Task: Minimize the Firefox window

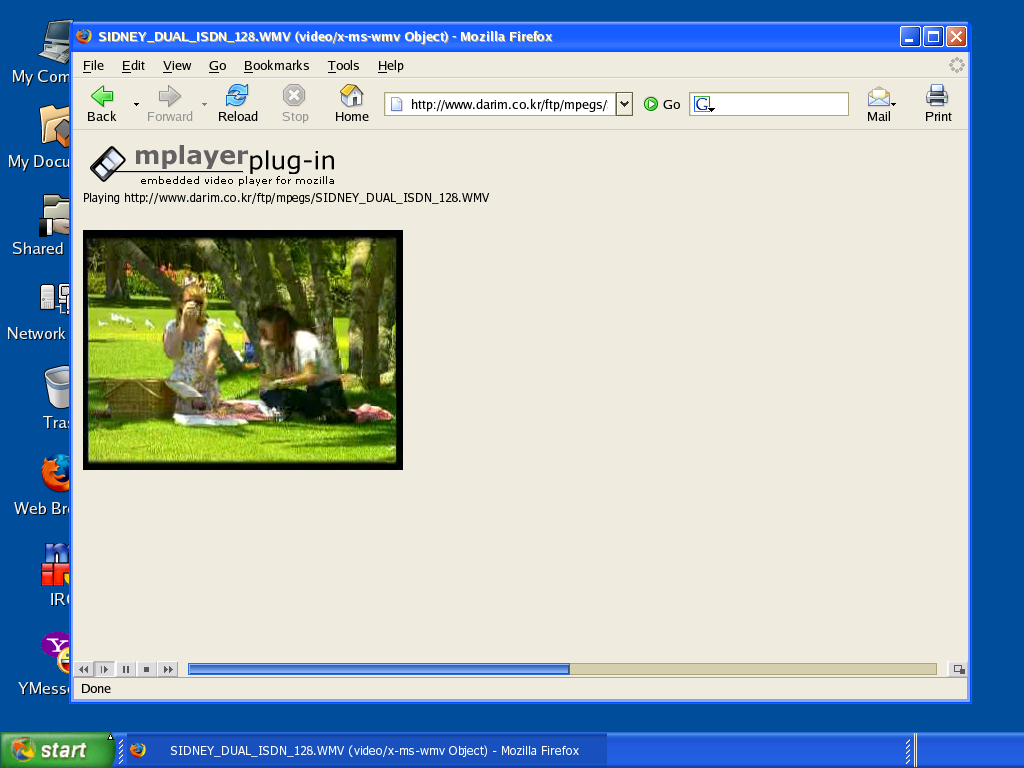Action: click(910, 37)
